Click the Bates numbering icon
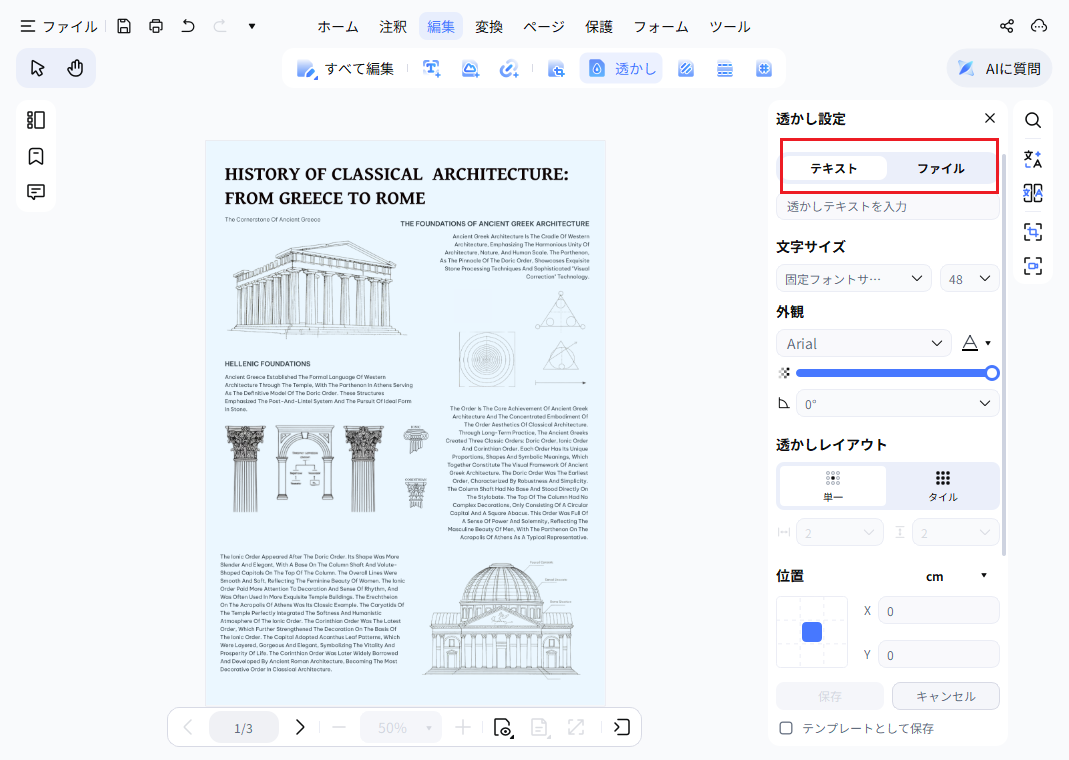 click(x=764, y=69)
